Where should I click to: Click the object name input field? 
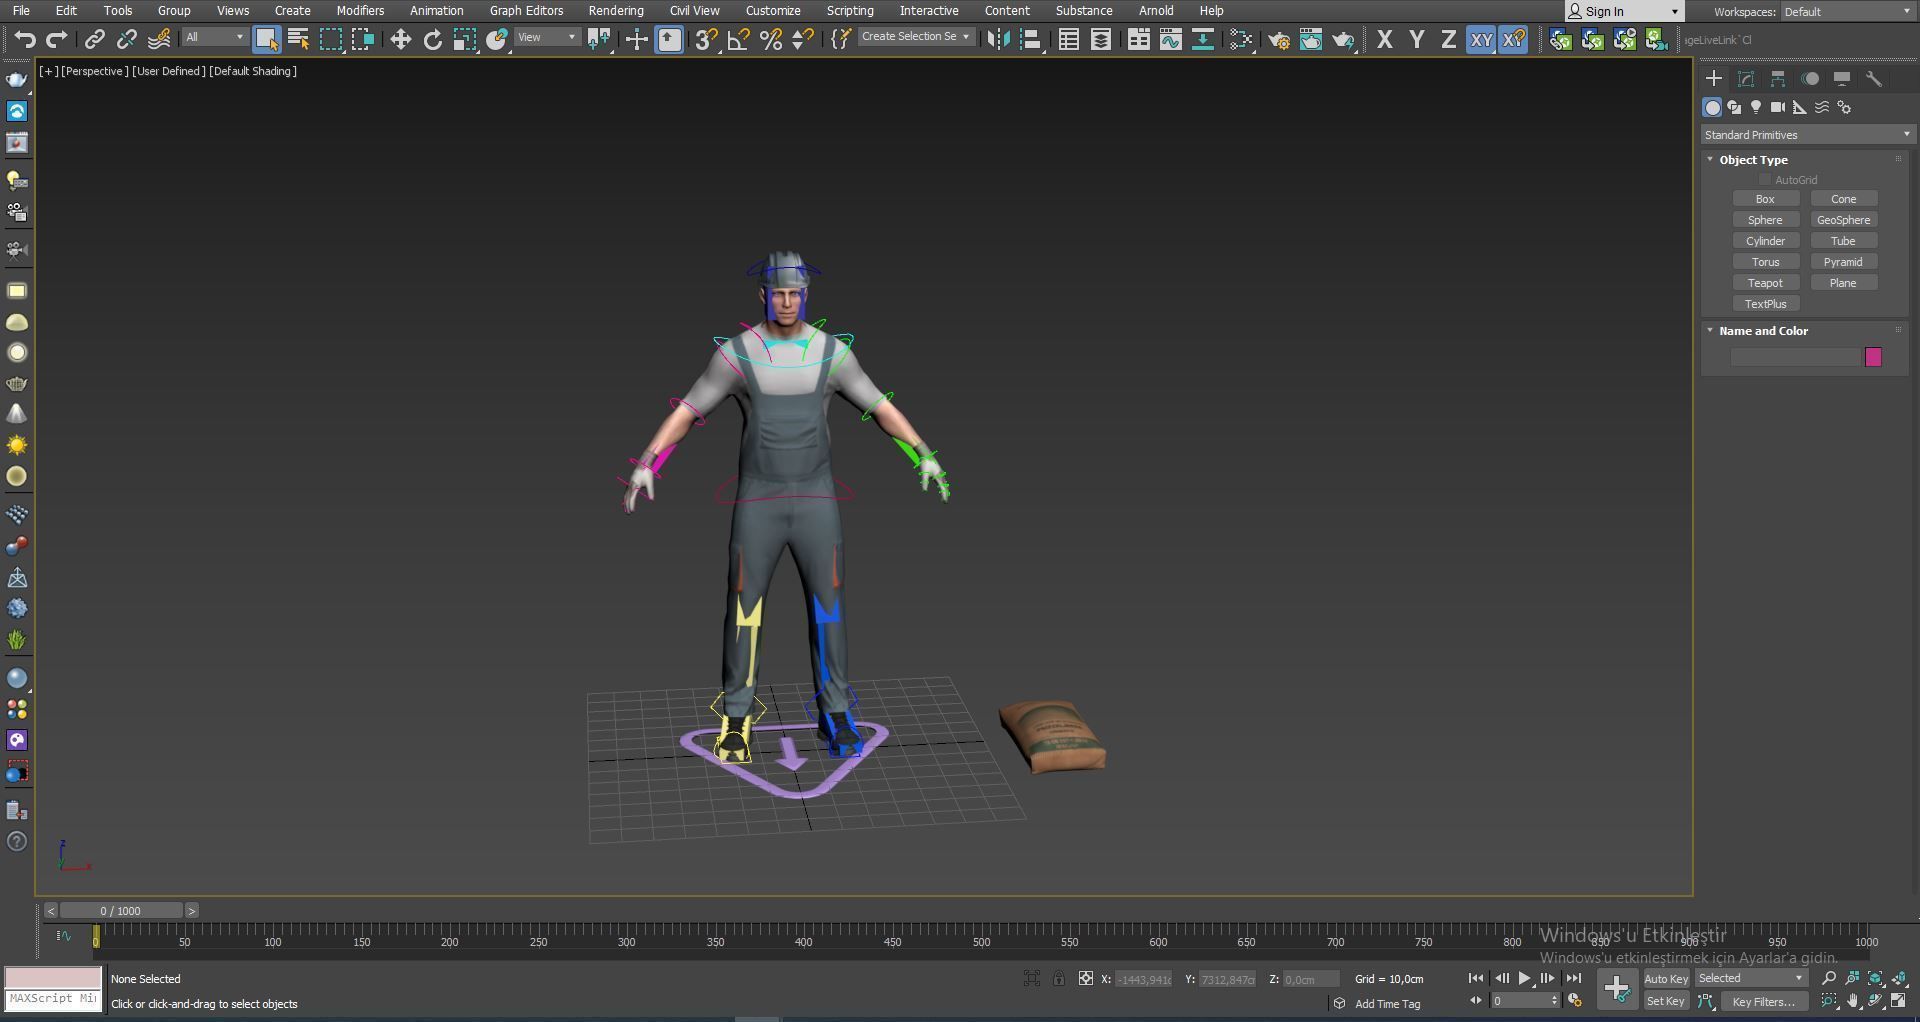coord(1795,357)
